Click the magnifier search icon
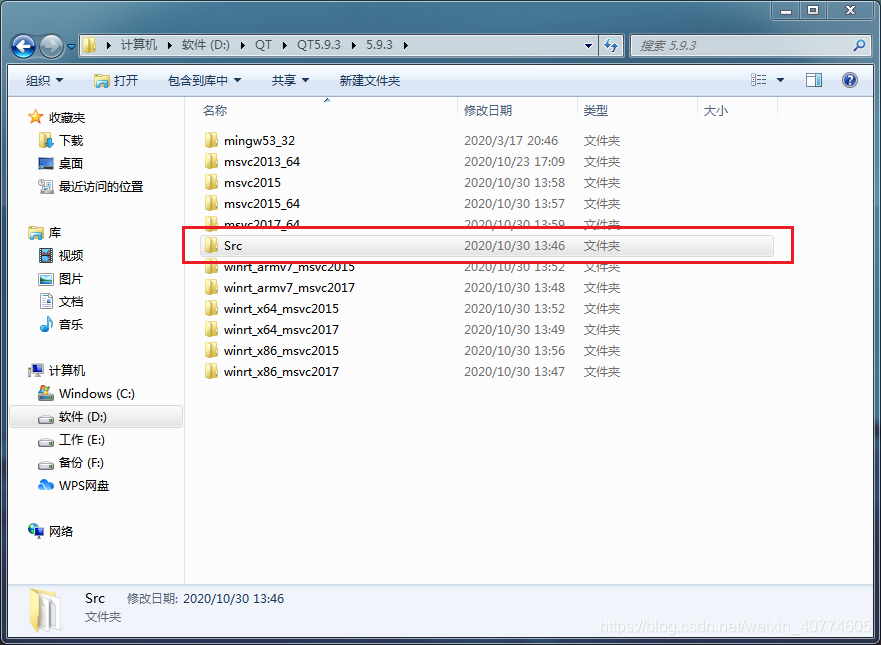The width and height of the screenshot is (881, 645). tap(859, 46)
